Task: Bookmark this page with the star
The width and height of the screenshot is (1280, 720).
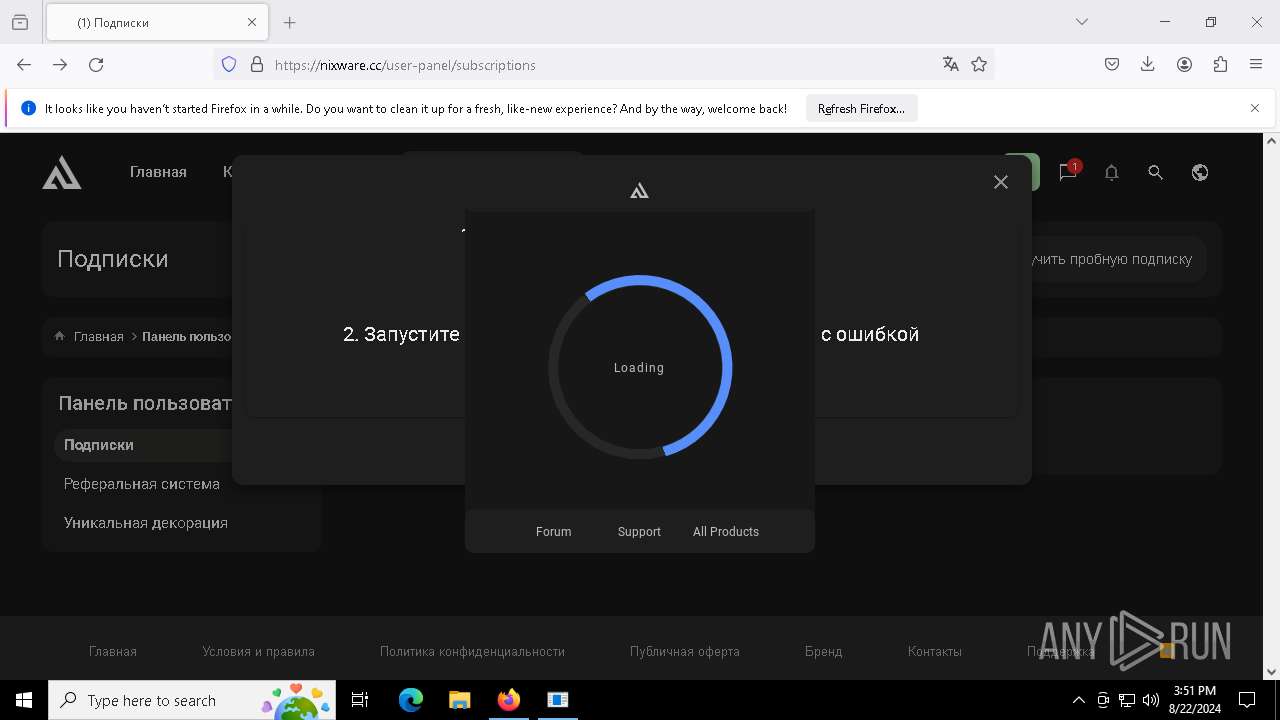Action: 979,65
